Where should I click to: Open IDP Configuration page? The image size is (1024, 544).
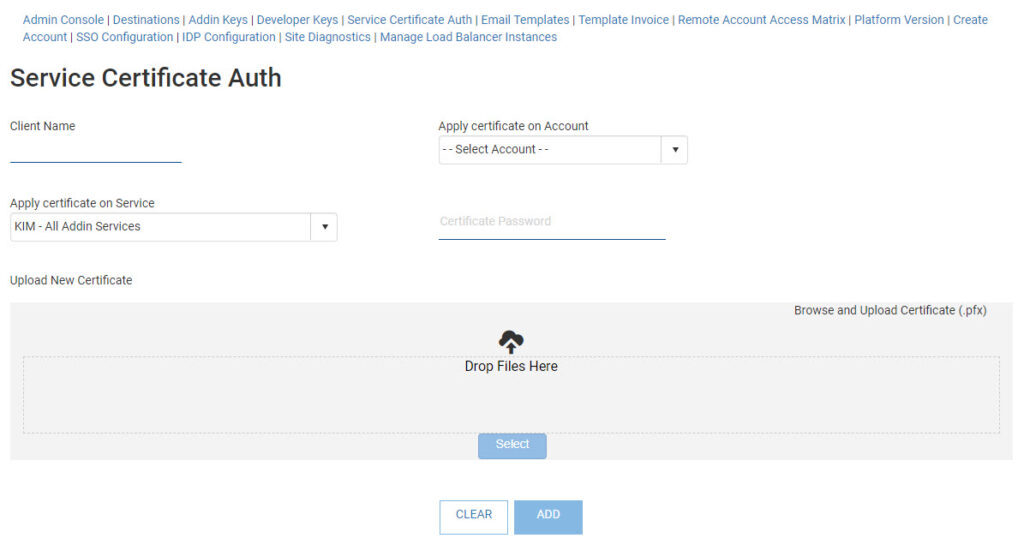[229, 37]
